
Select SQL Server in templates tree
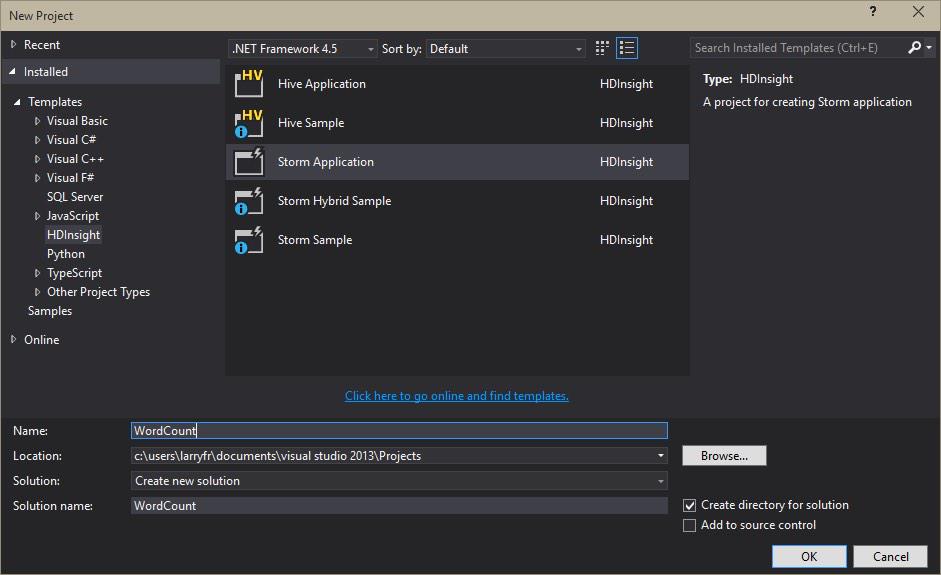coord(75,197)
